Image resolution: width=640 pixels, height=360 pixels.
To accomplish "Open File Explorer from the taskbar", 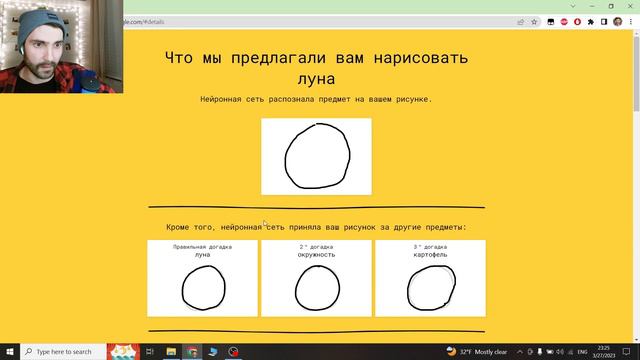I will 171,351.
